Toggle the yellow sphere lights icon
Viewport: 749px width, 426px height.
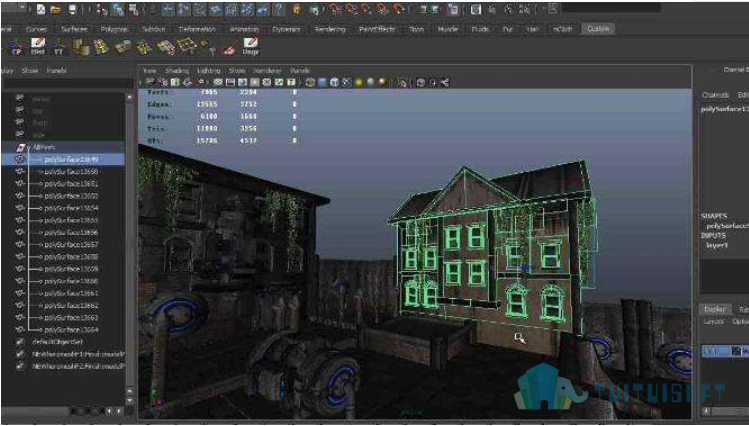(x=359, y=82)
